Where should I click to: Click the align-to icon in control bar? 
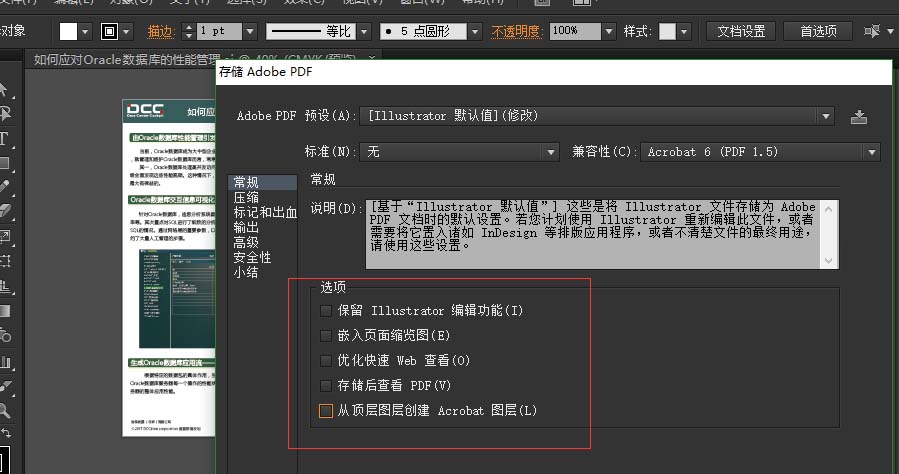pyautogui.click(x=872, y=31)
